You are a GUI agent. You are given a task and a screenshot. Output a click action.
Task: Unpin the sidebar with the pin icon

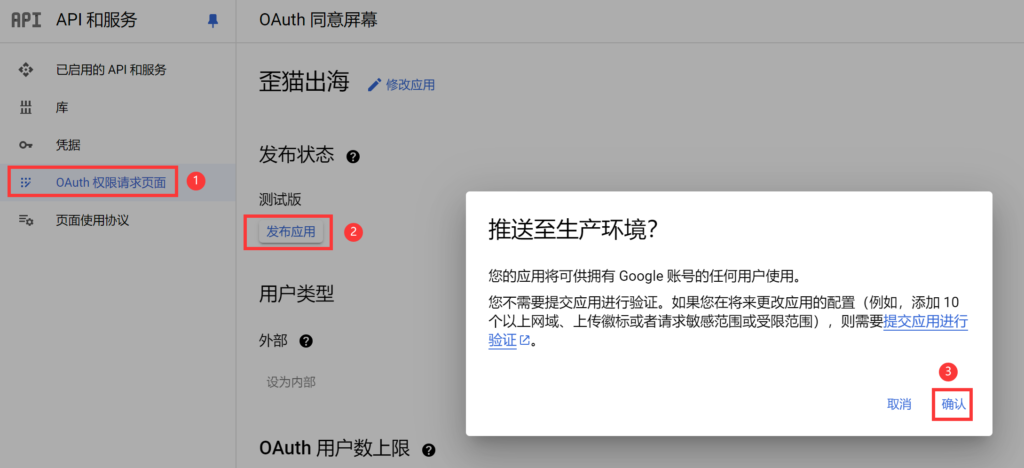coord(213,22)
